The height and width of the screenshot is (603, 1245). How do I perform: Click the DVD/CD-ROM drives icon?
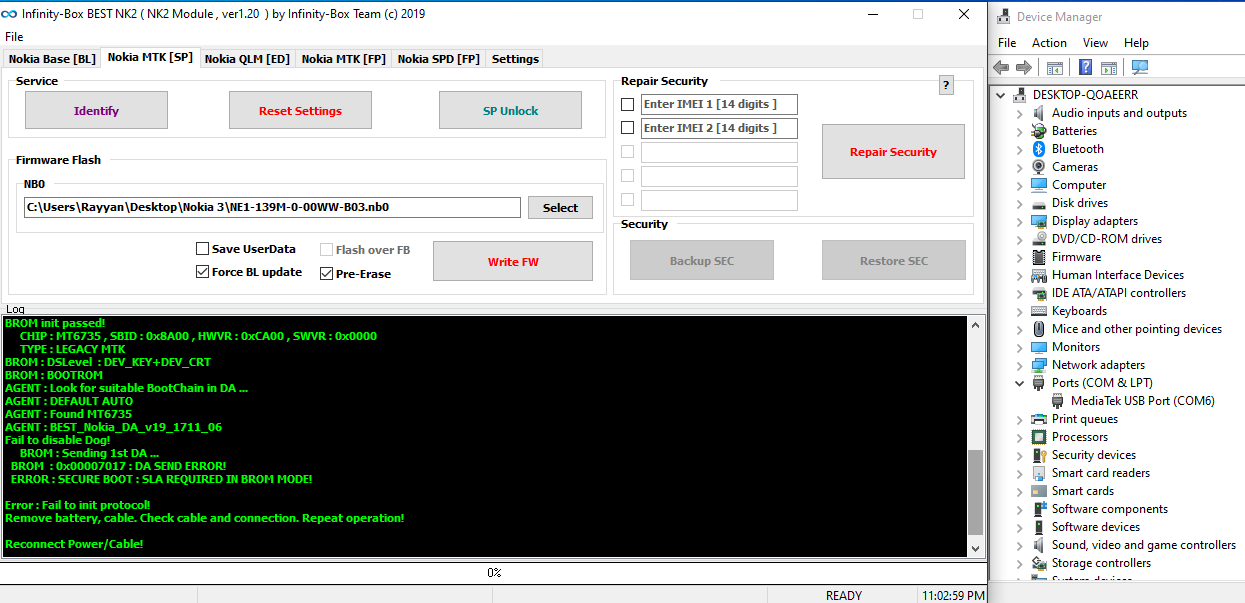click(x=1039, y=239)
